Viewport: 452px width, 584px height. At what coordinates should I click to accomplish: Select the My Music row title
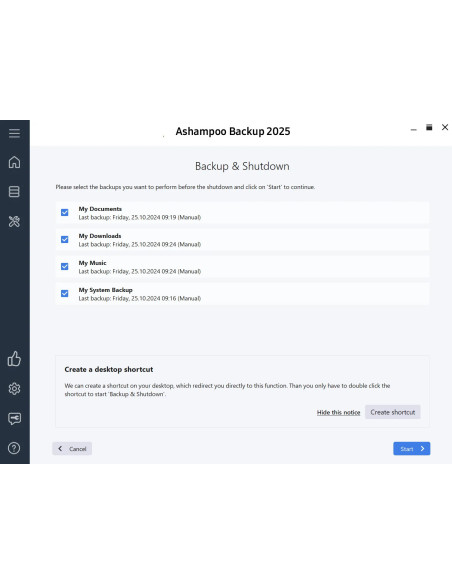pyautogui.click(x=92, y=263)
